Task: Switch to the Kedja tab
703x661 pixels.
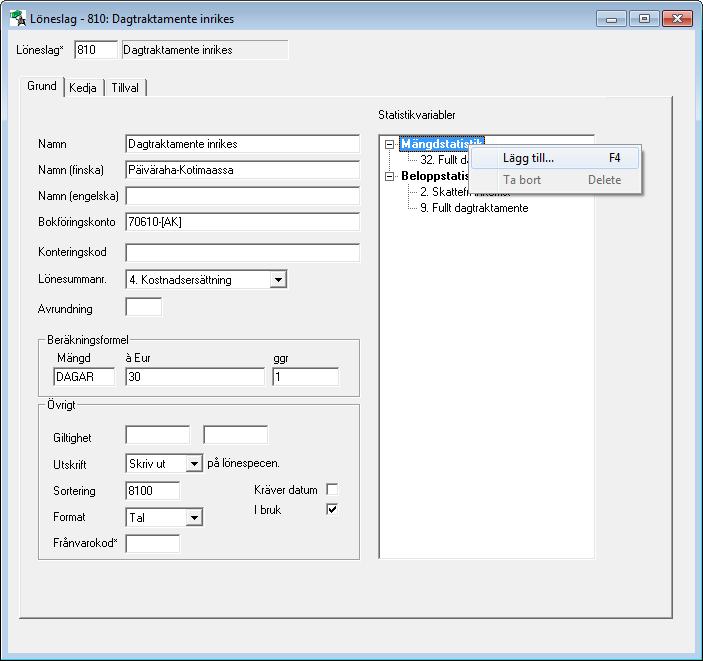Action: coord(83,87)
